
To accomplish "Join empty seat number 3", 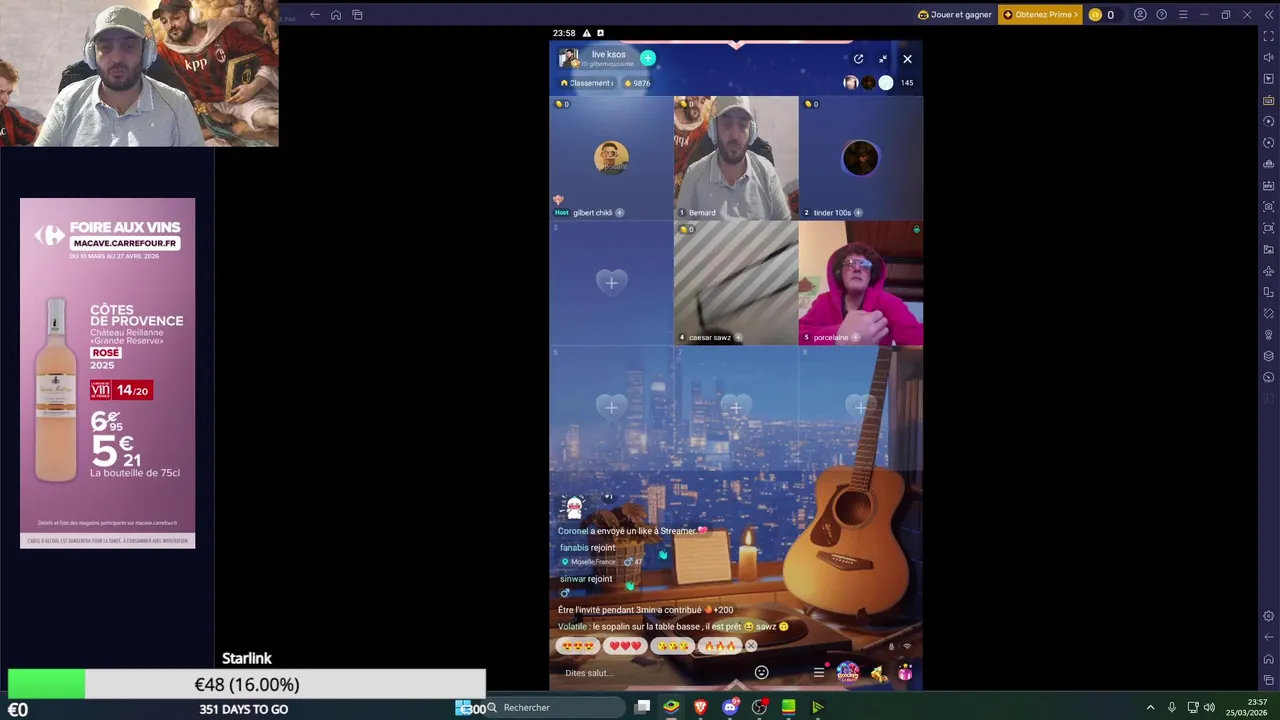I will tap(611, 283).
